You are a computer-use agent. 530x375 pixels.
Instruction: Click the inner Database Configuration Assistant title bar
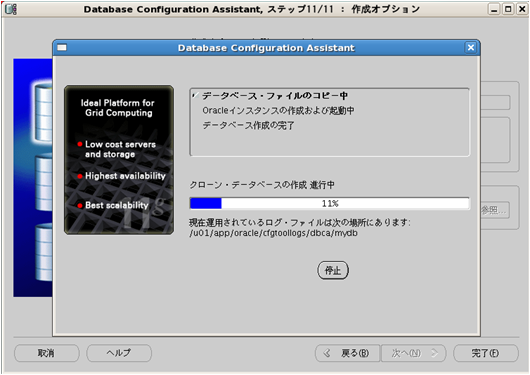266,48
